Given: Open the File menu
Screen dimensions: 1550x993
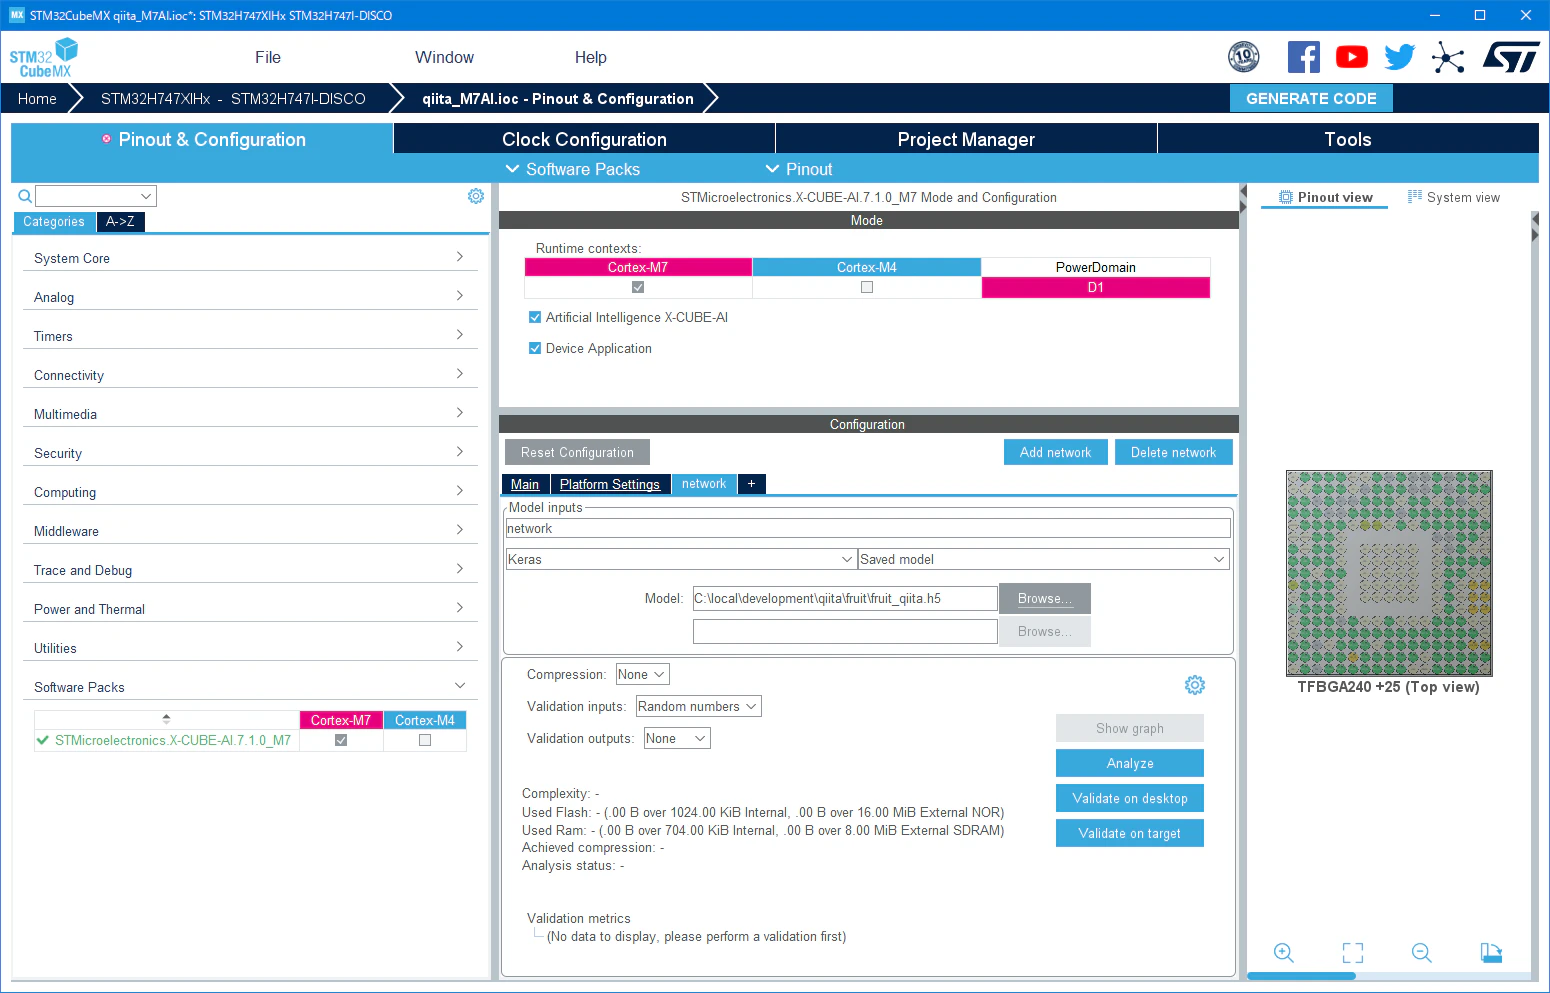Looking at the screenshot, I should pyautogui.click(x=268, y=58).
